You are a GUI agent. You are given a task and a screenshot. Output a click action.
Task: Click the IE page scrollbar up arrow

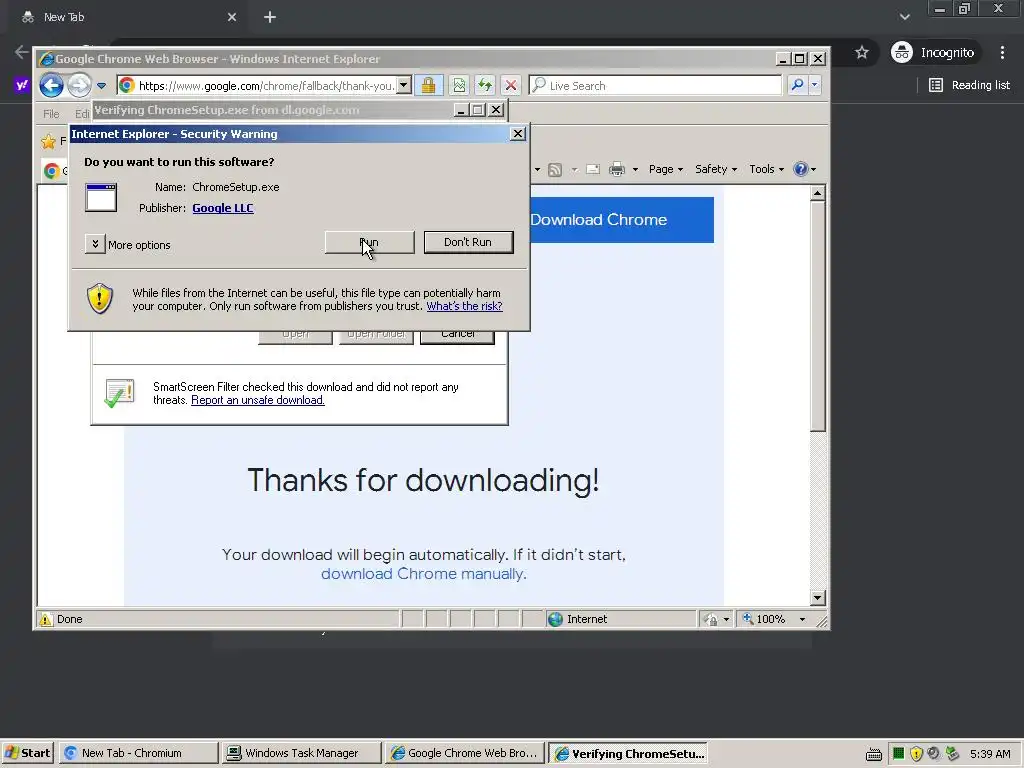[818, 193]
